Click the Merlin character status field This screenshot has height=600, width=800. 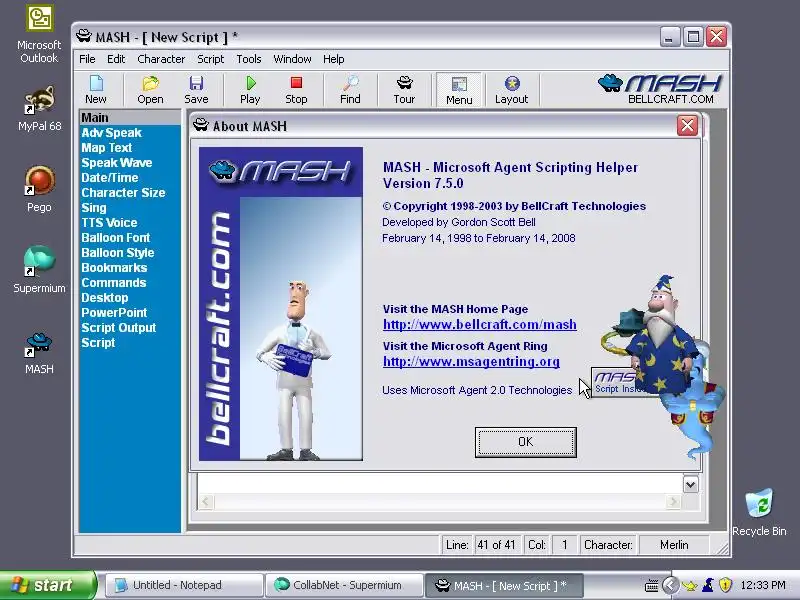(x=674, y=545)
